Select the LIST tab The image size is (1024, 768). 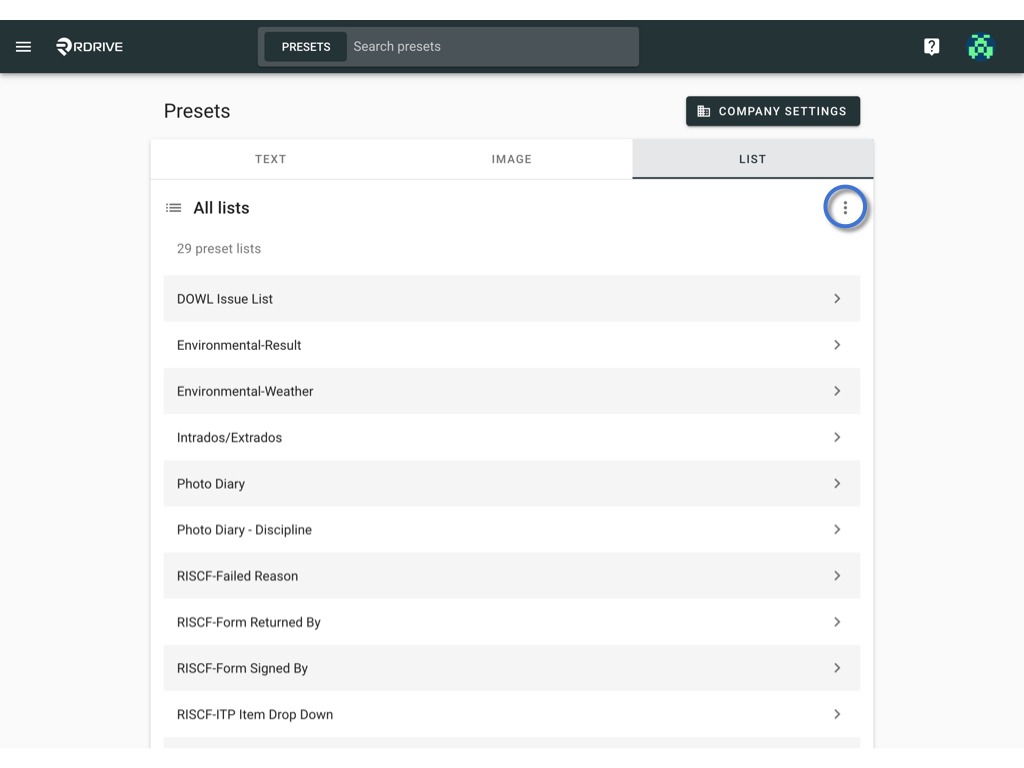[752, 159]
